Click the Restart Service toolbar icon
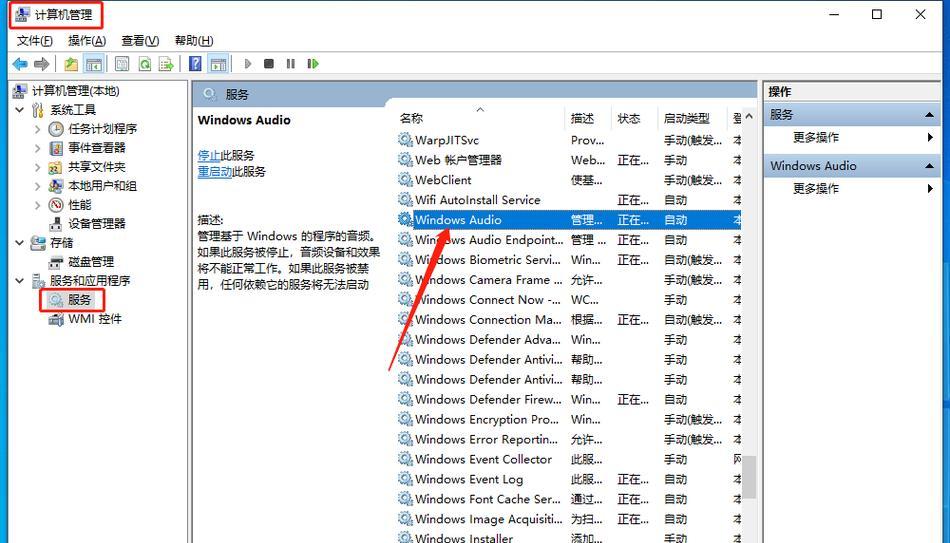 coord(313,64)
